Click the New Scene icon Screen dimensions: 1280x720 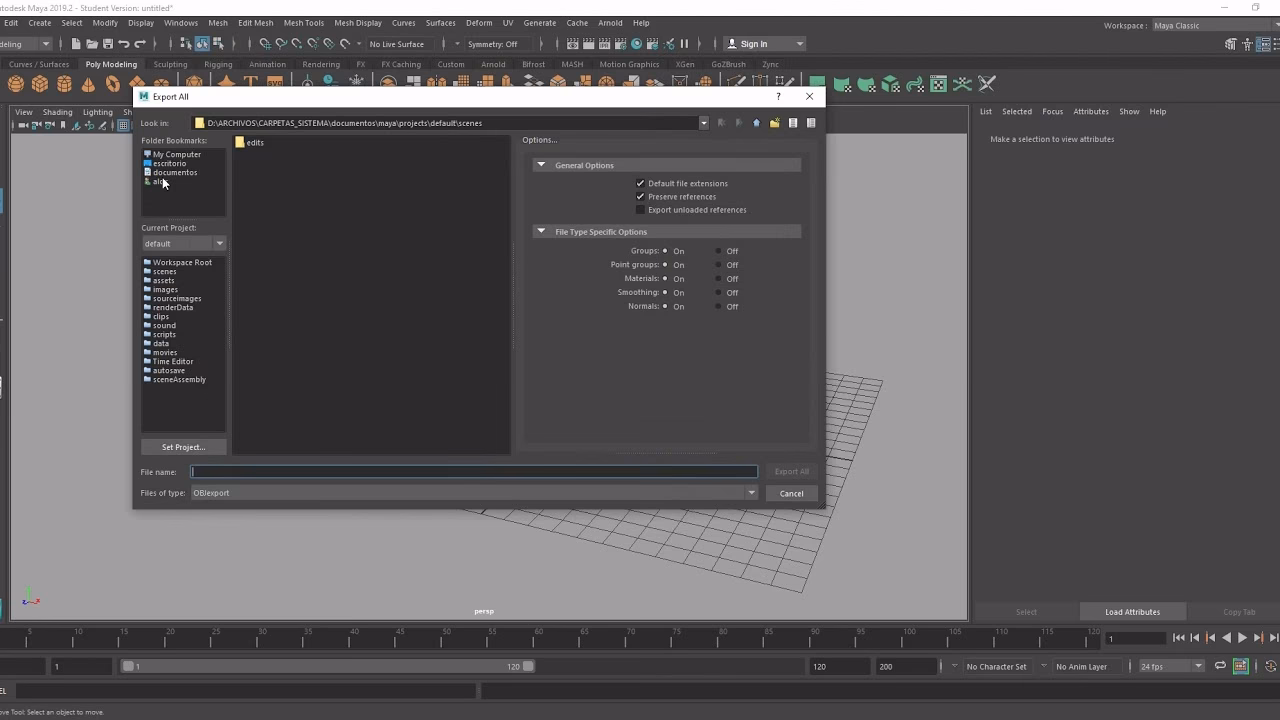click(x=76, y=44)
